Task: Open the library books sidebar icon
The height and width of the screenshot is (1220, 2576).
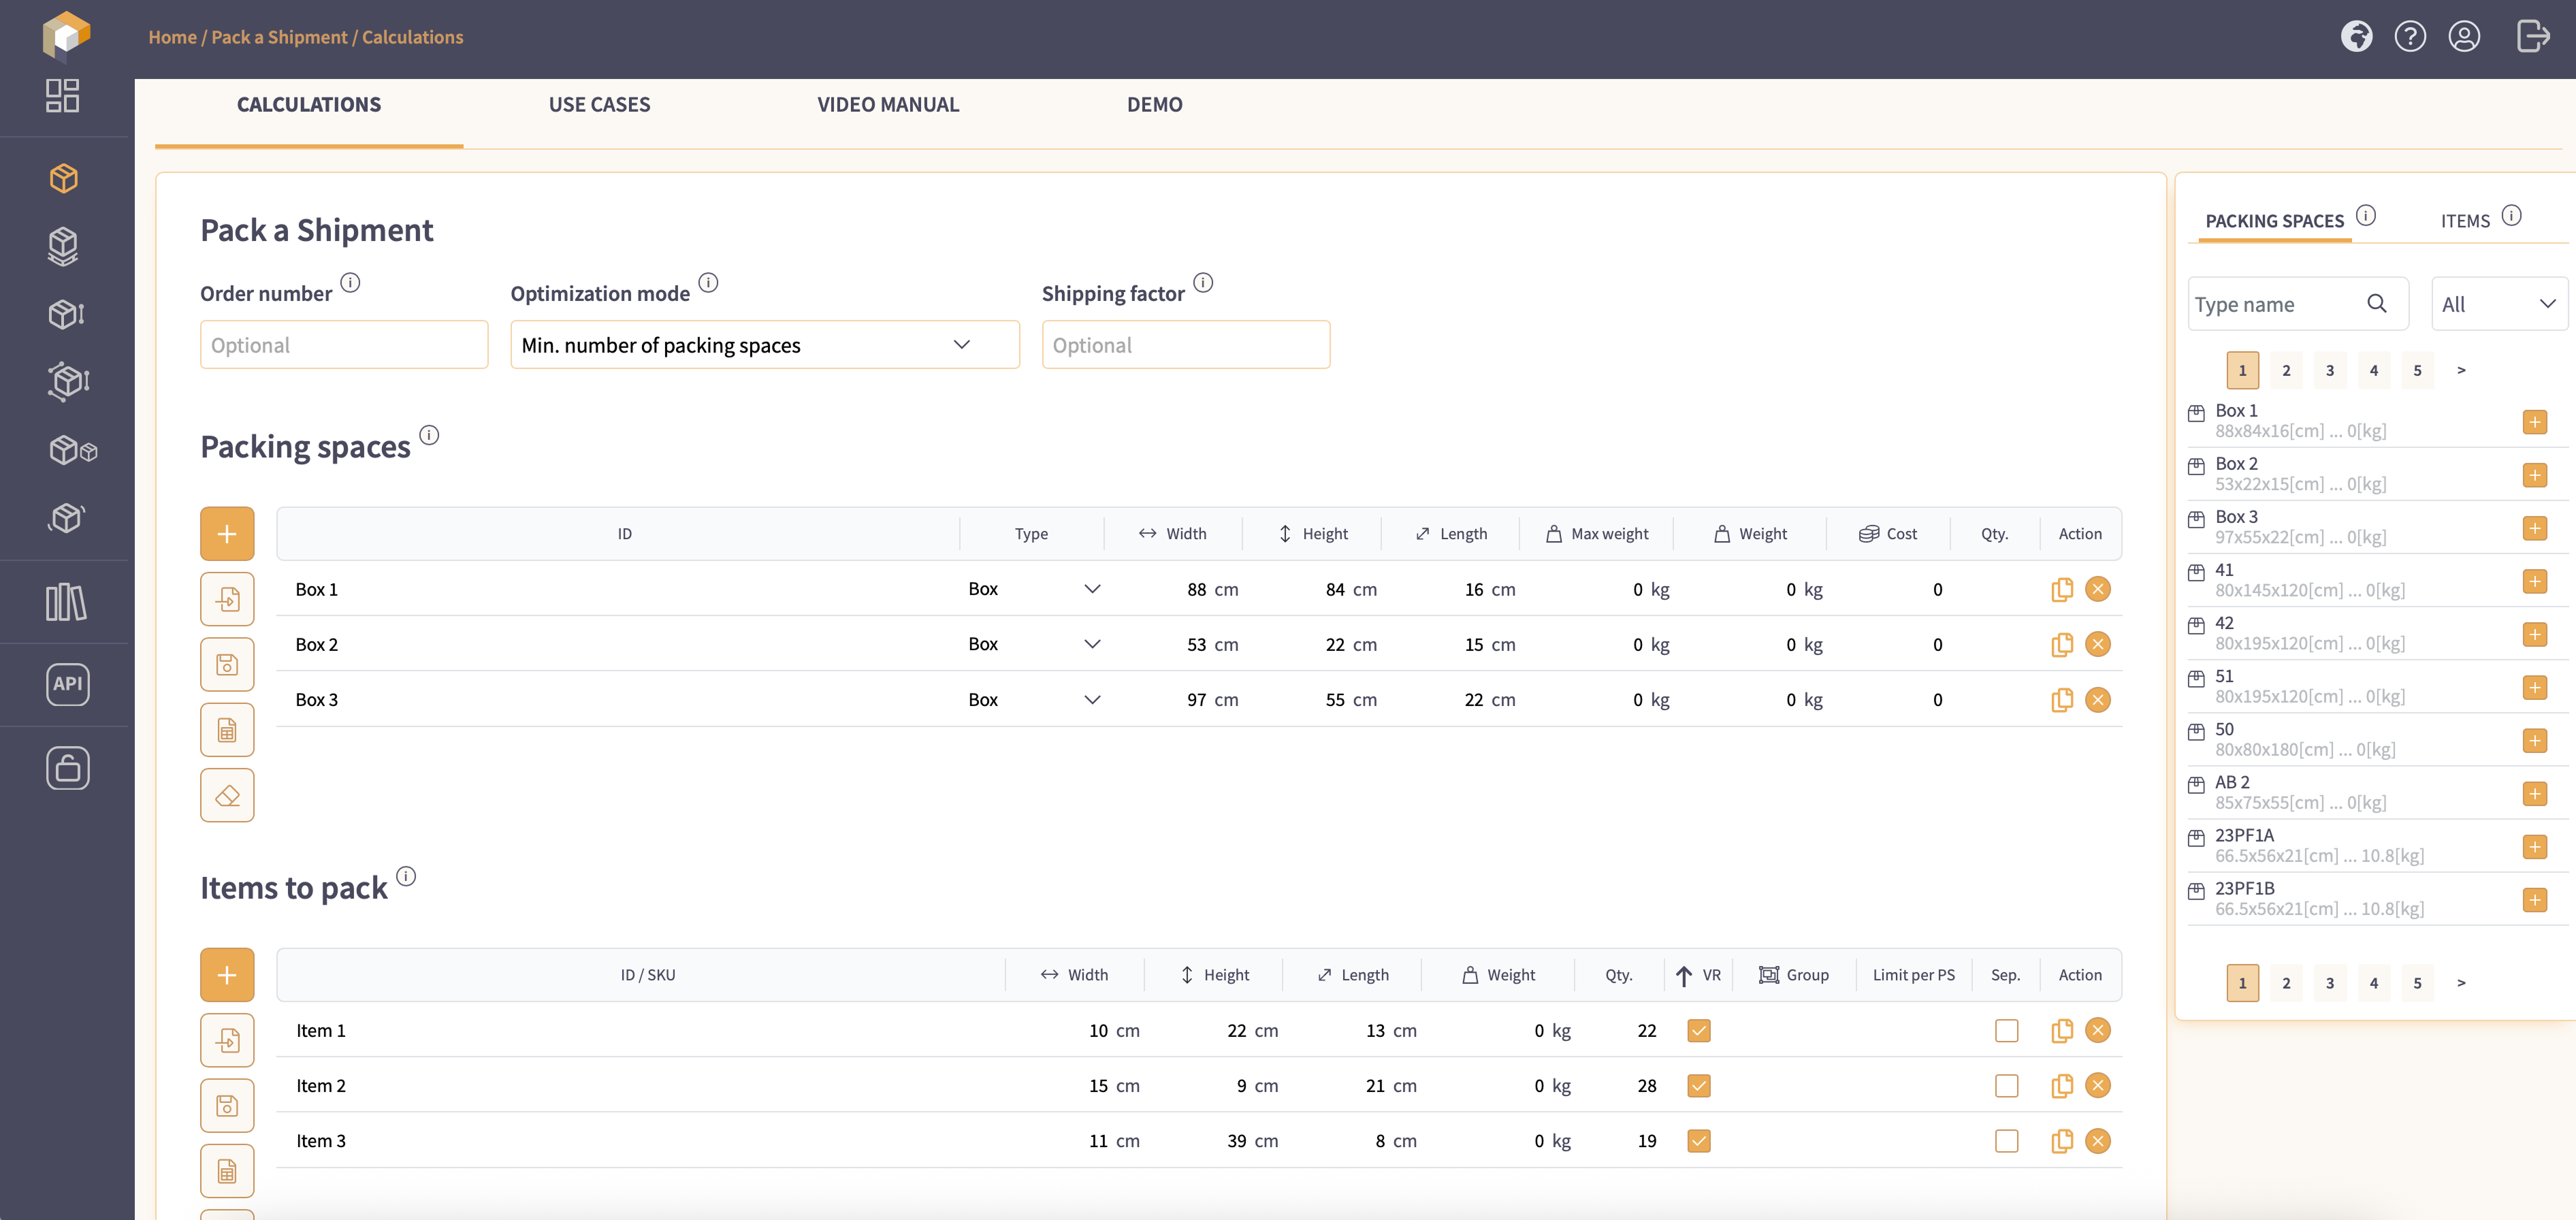Action: [x=66, y=602]
